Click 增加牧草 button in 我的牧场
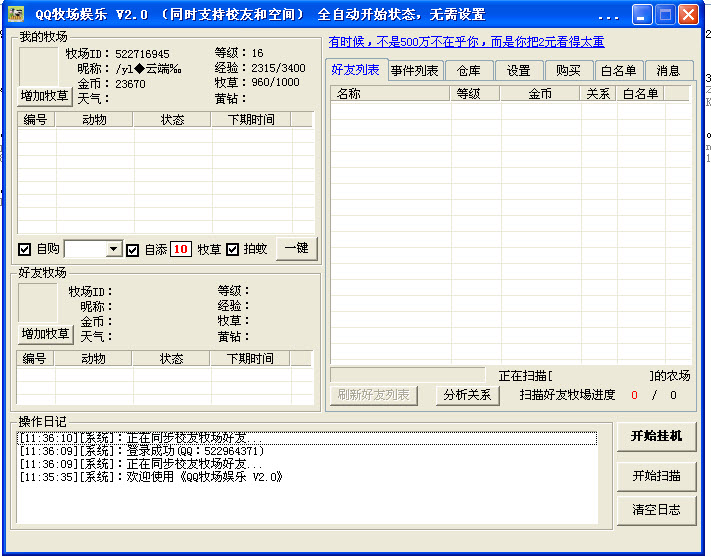The height and width of the screenshot is (557, 711). coord(44,96)
